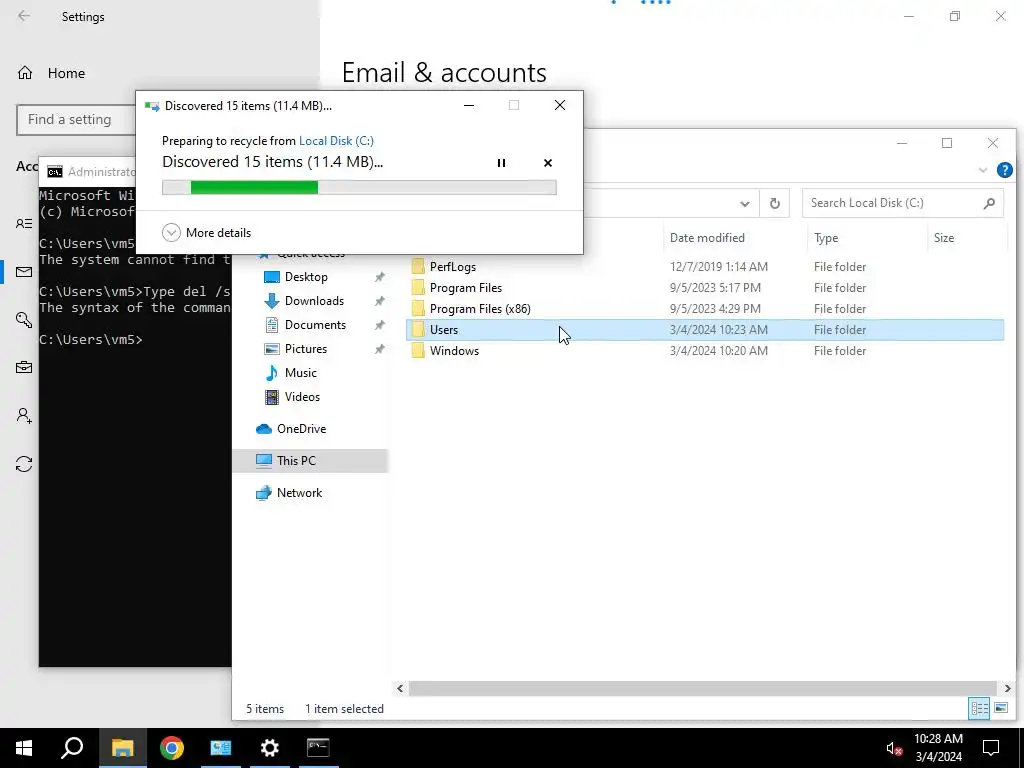
Task: Sort by Type column header
Action: 826,238
